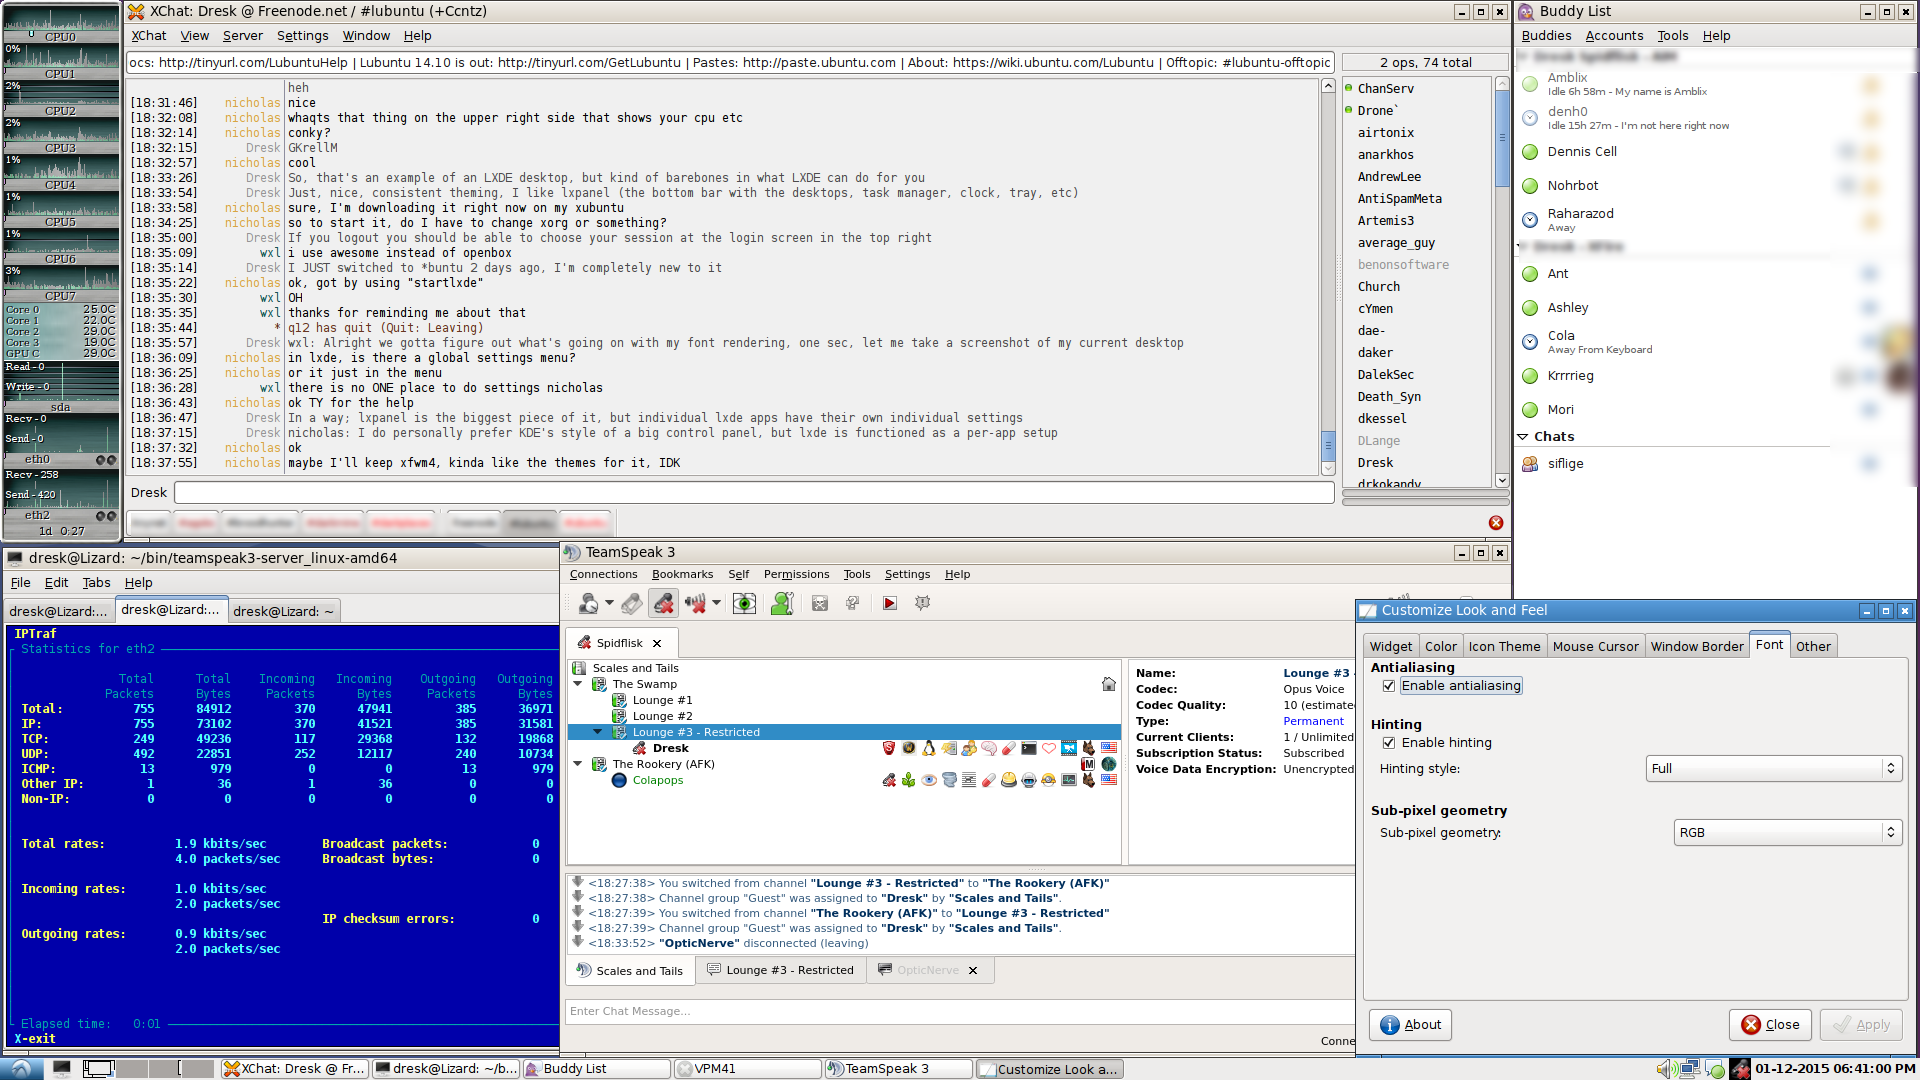Viewport: 1920px width, 1080px height.
Task: Toggle TeamSpeak mute speakers icon
Action: [x=695, y=603]
